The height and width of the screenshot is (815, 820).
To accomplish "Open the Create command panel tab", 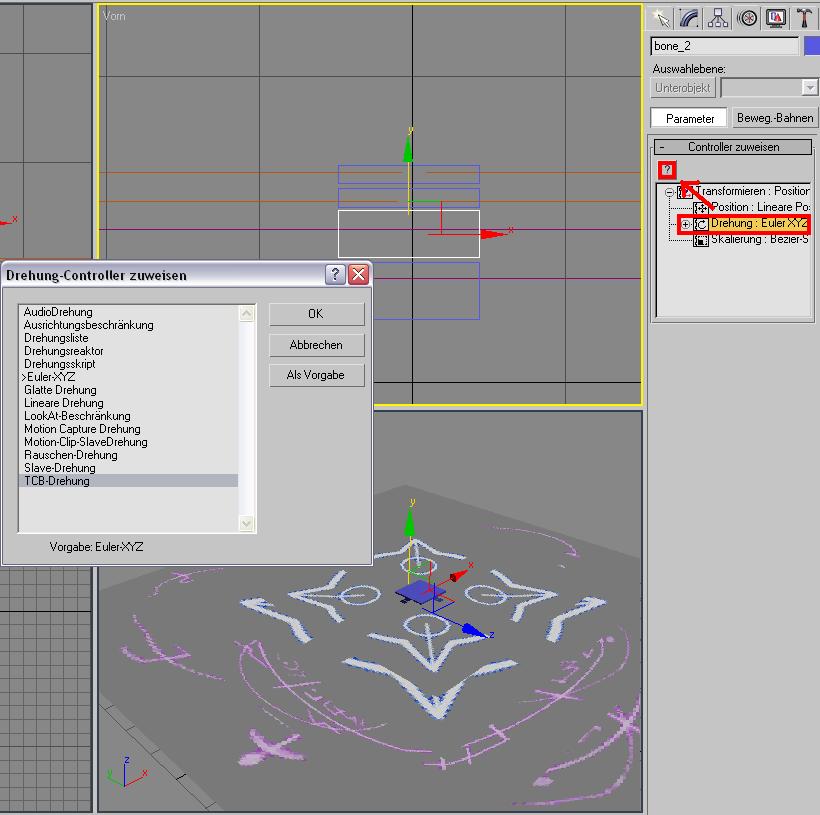I will [661, 19].
